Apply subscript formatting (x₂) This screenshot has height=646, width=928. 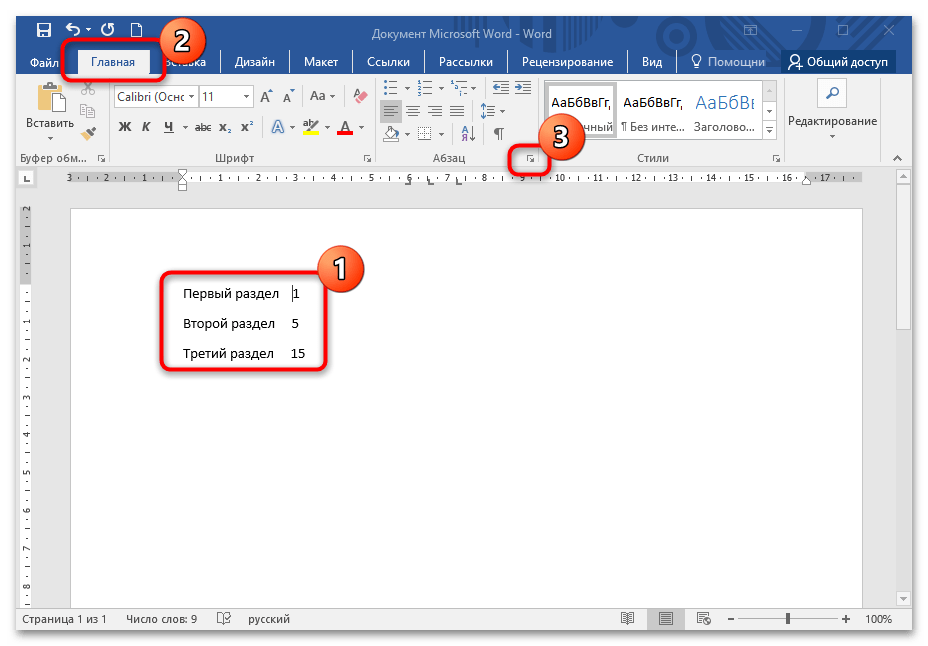225,127
